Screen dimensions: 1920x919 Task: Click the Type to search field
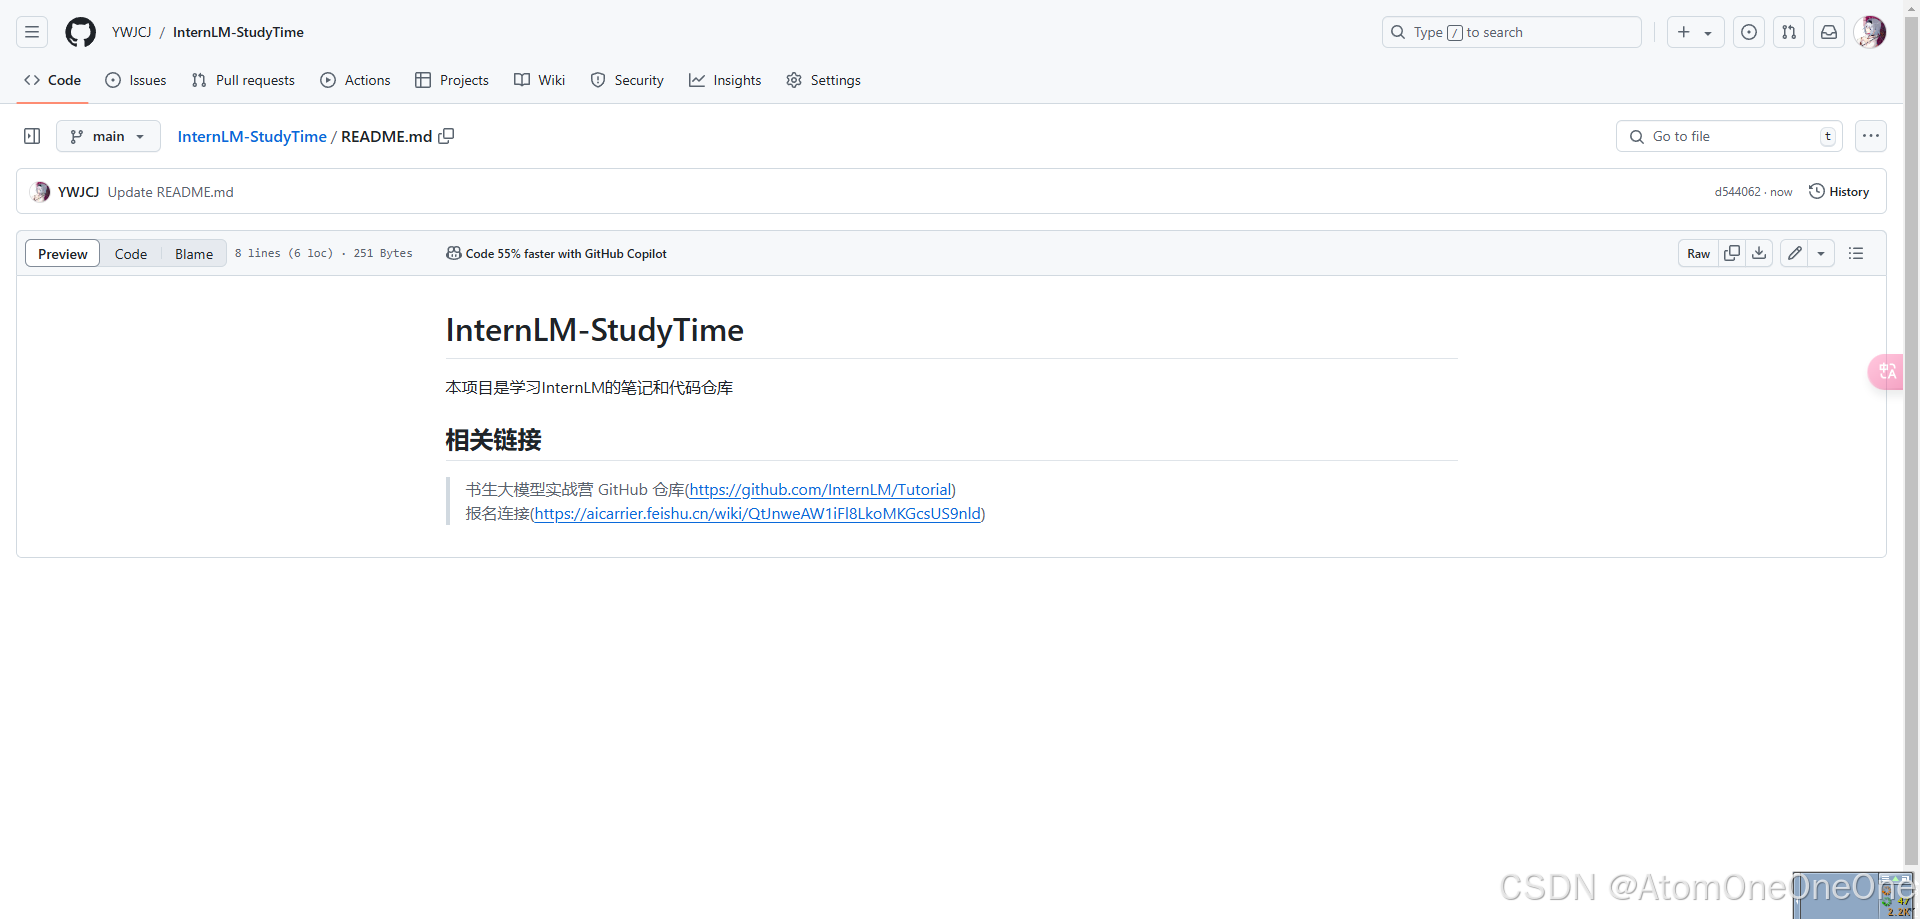coord(1512,32)
